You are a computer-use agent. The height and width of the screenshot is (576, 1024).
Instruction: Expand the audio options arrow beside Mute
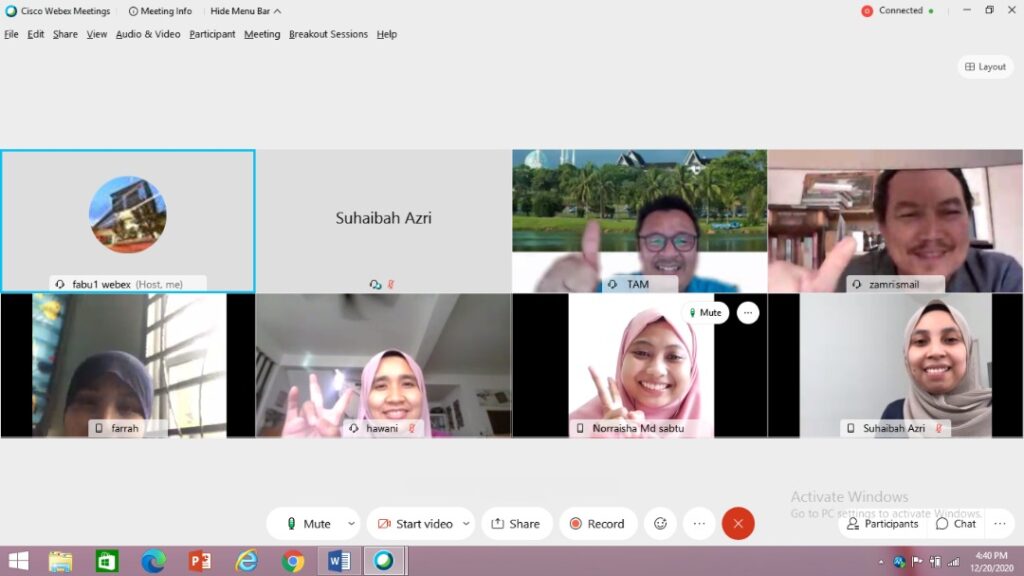click(x=351, y=523)
